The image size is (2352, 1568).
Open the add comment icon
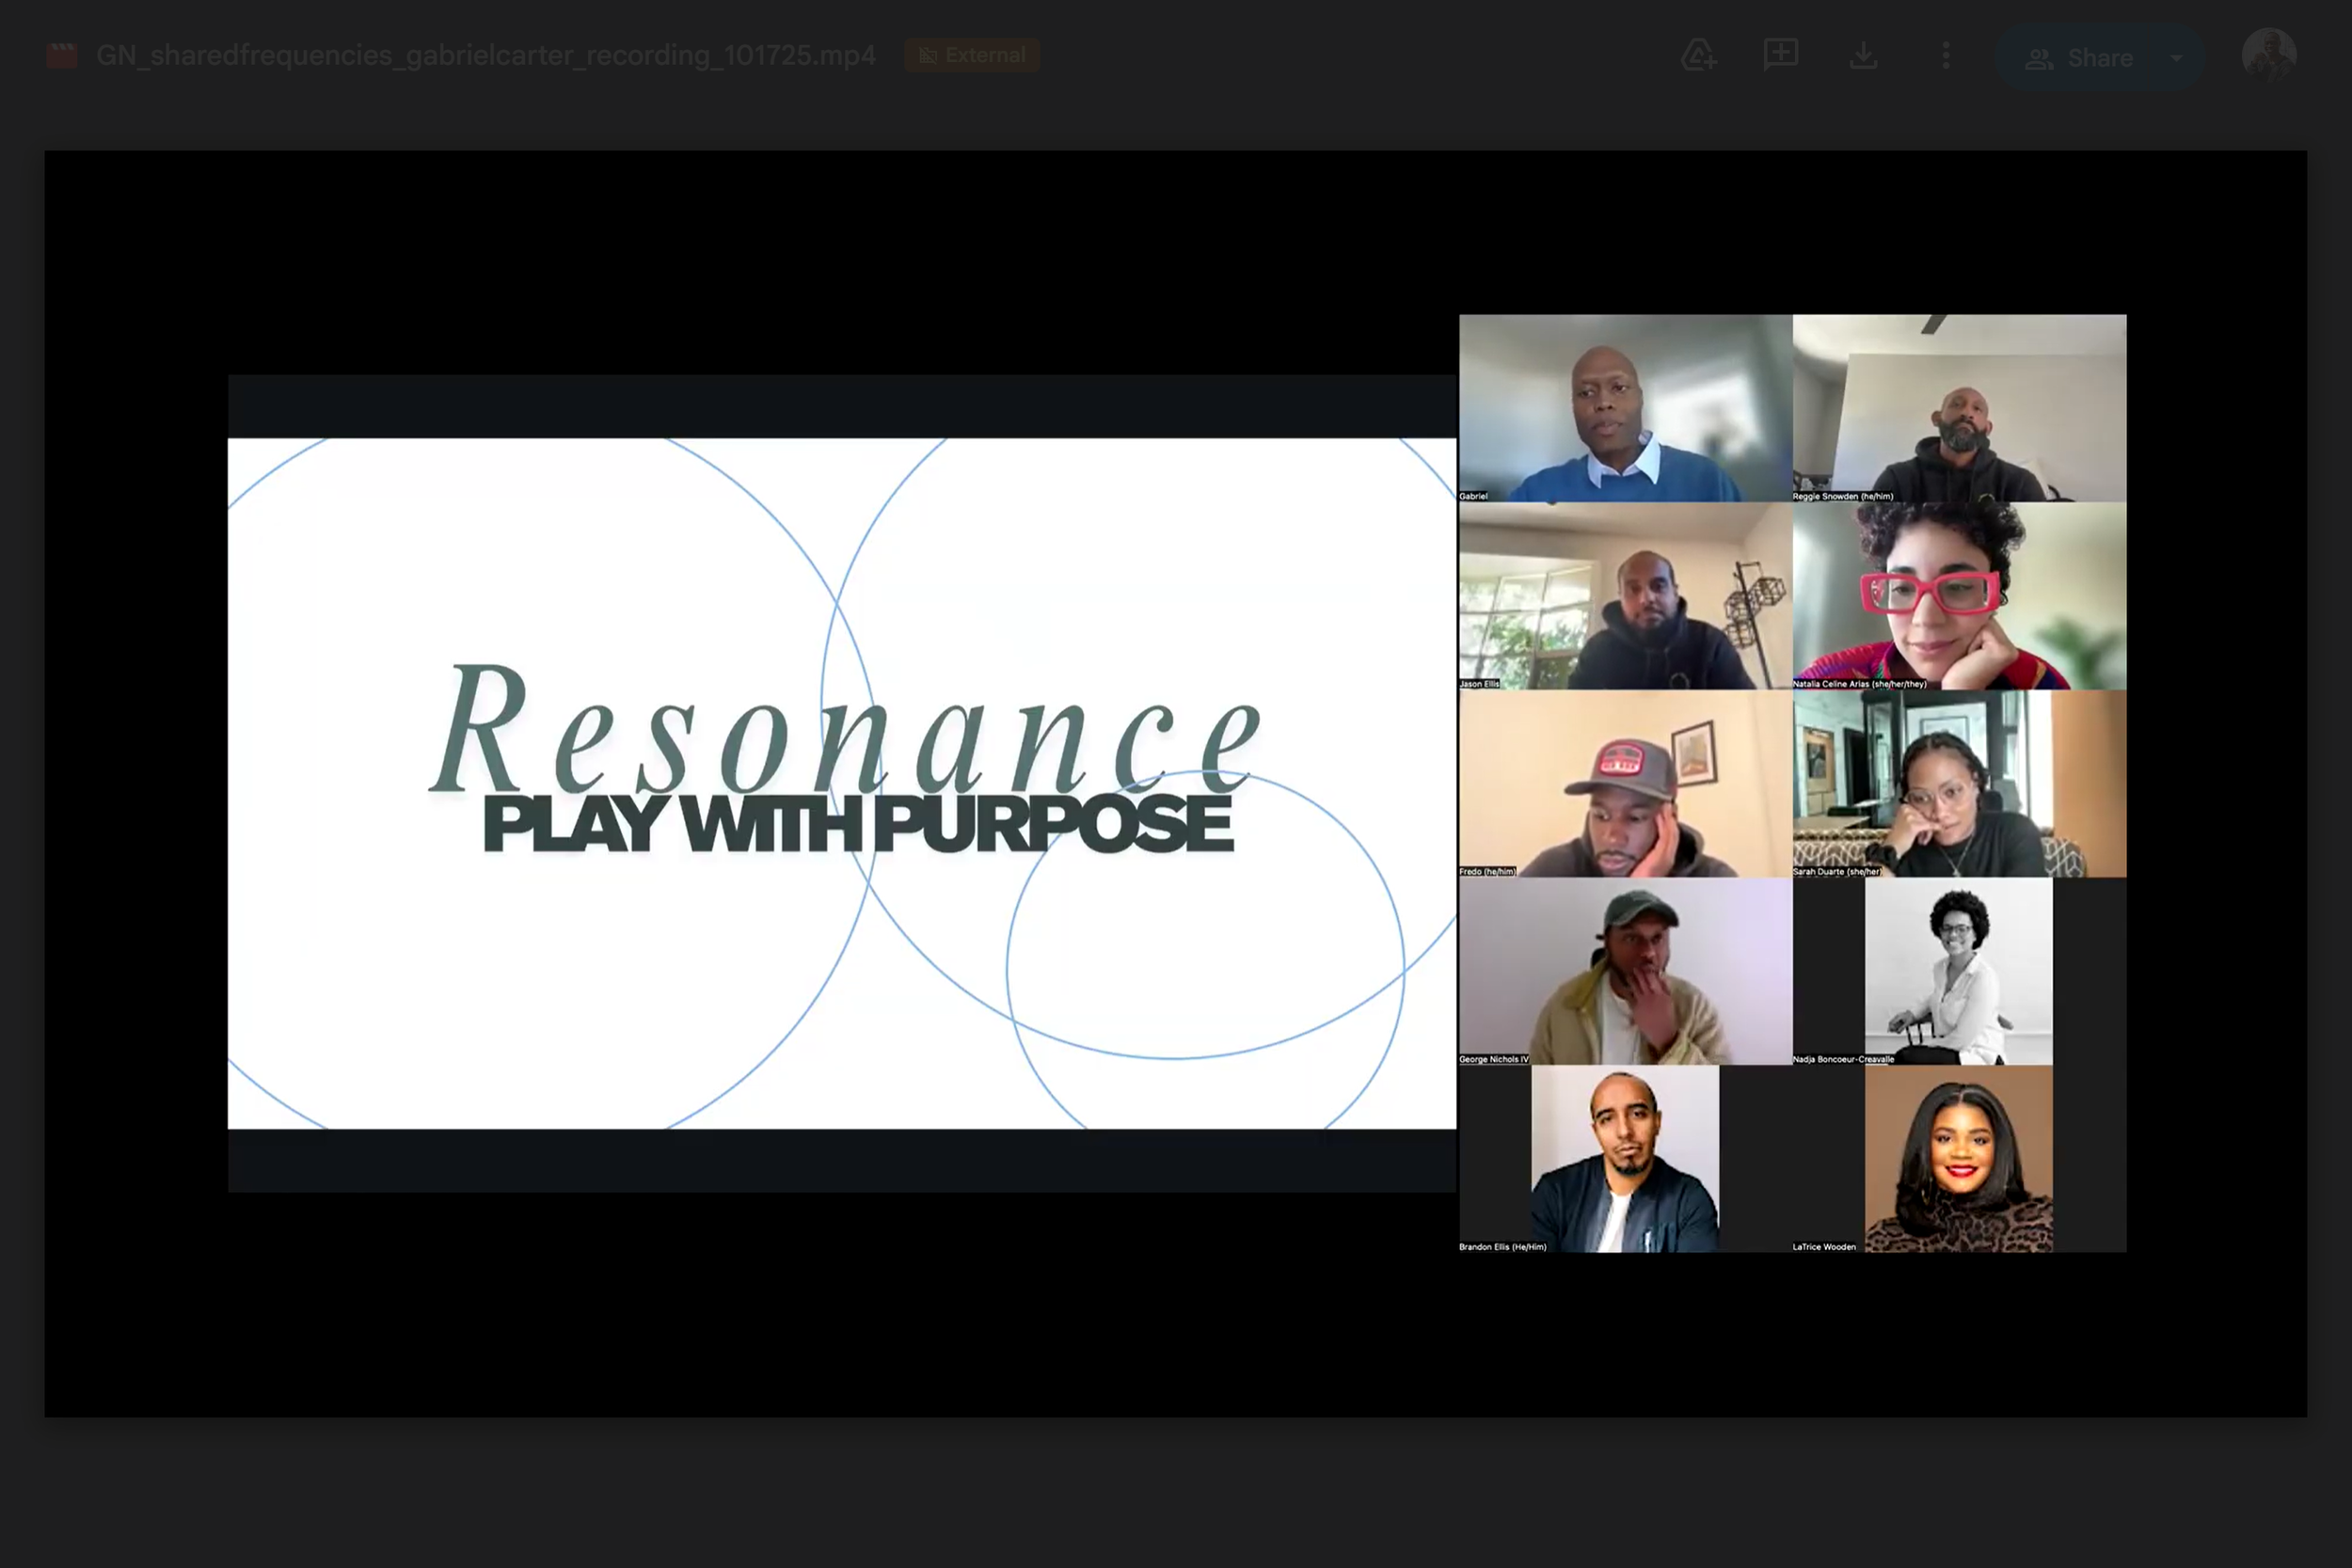1781,55
